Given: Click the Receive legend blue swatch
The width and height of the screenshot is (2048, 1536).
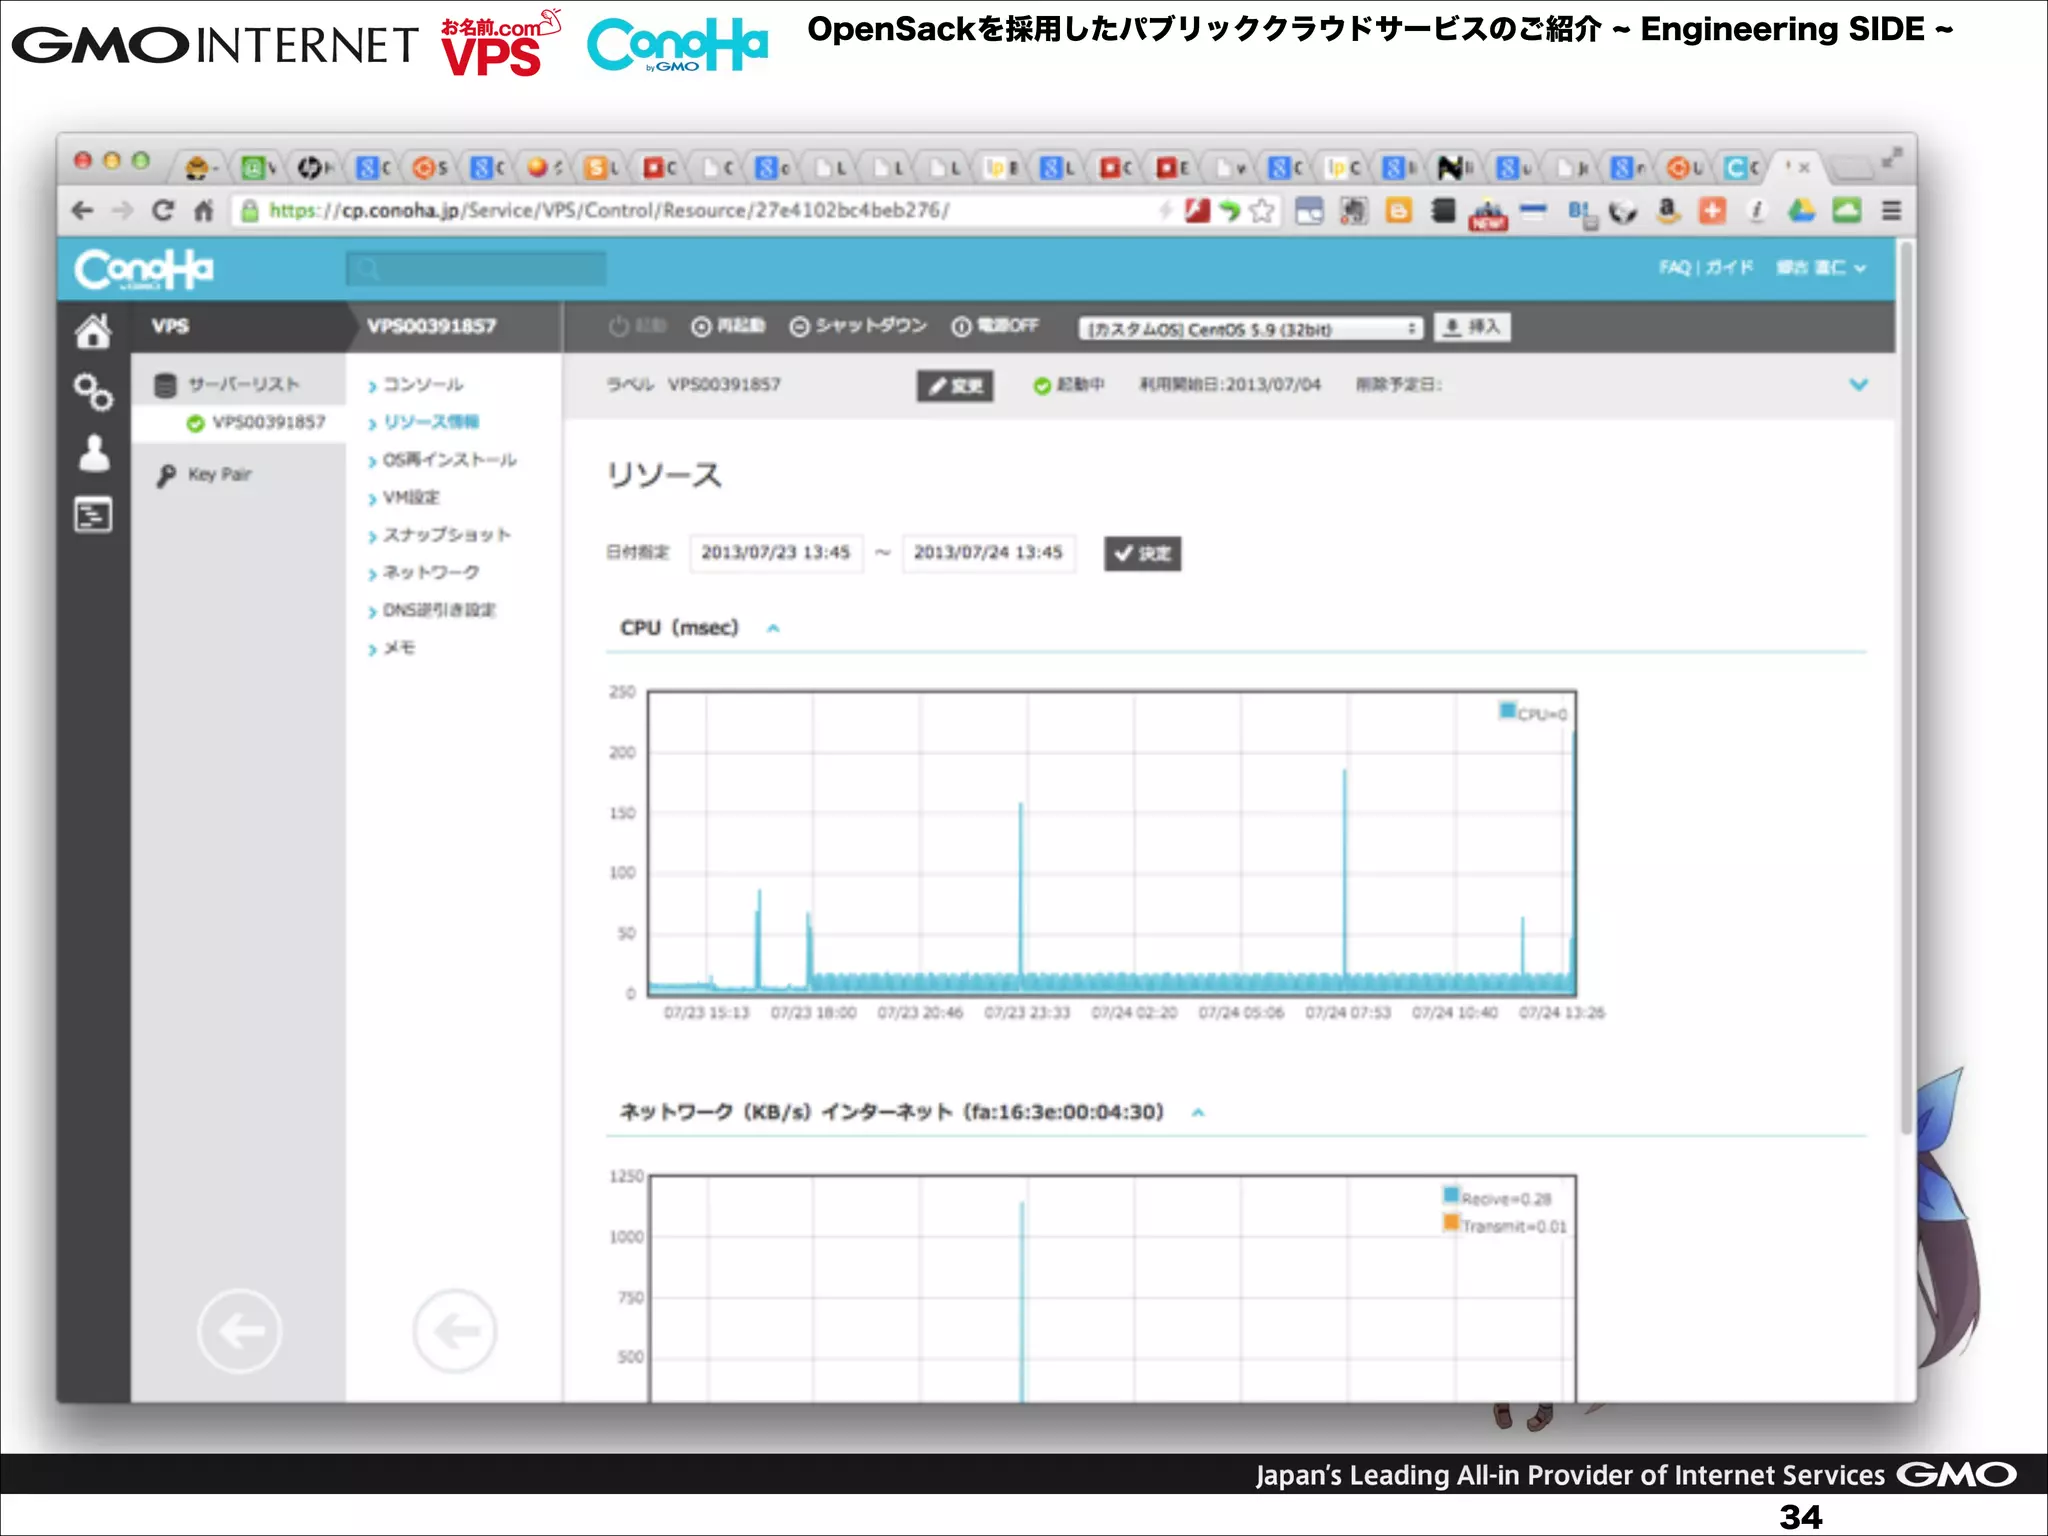Looking at the screenshot, I should [1451, 1195].
